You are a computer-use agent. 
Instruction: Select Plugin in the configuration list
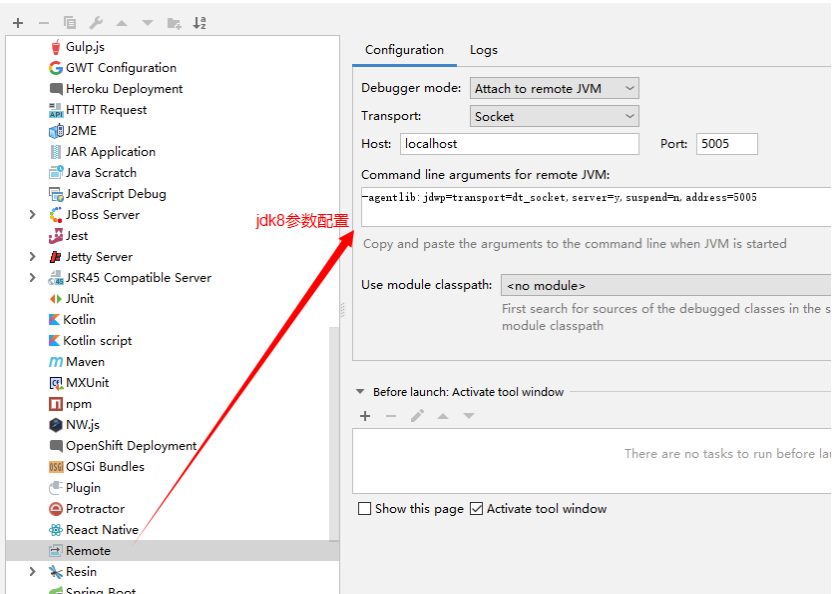coord(83,488)
